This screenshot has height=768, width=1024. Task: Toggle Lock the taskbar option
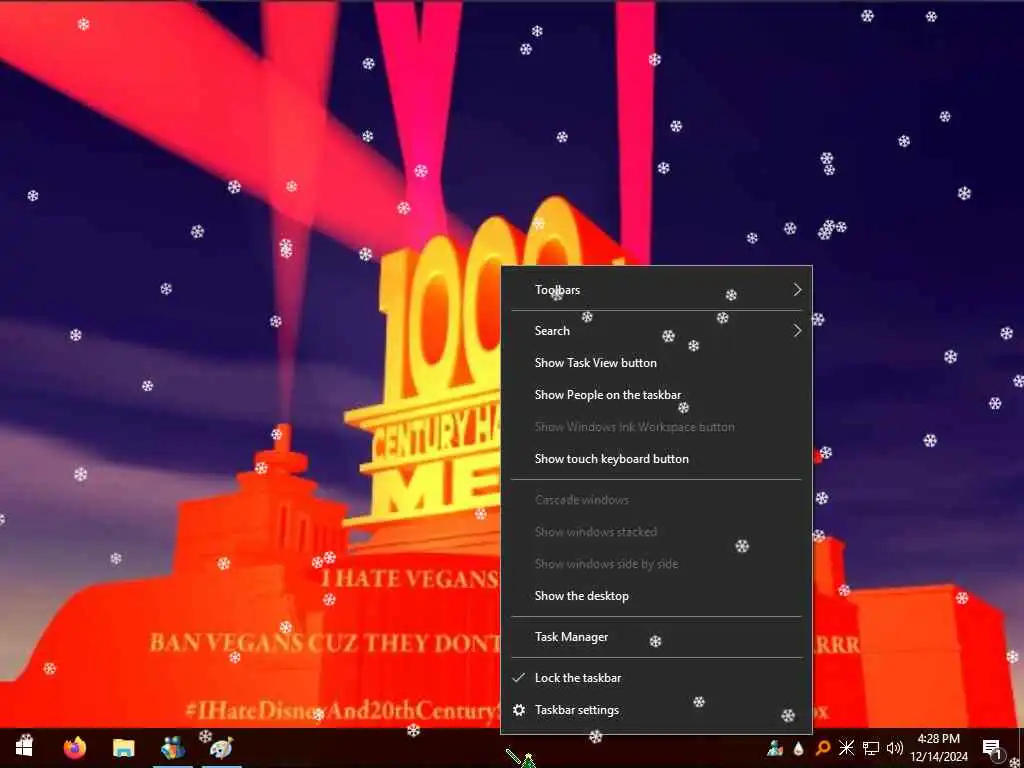(x=656, y=679)
